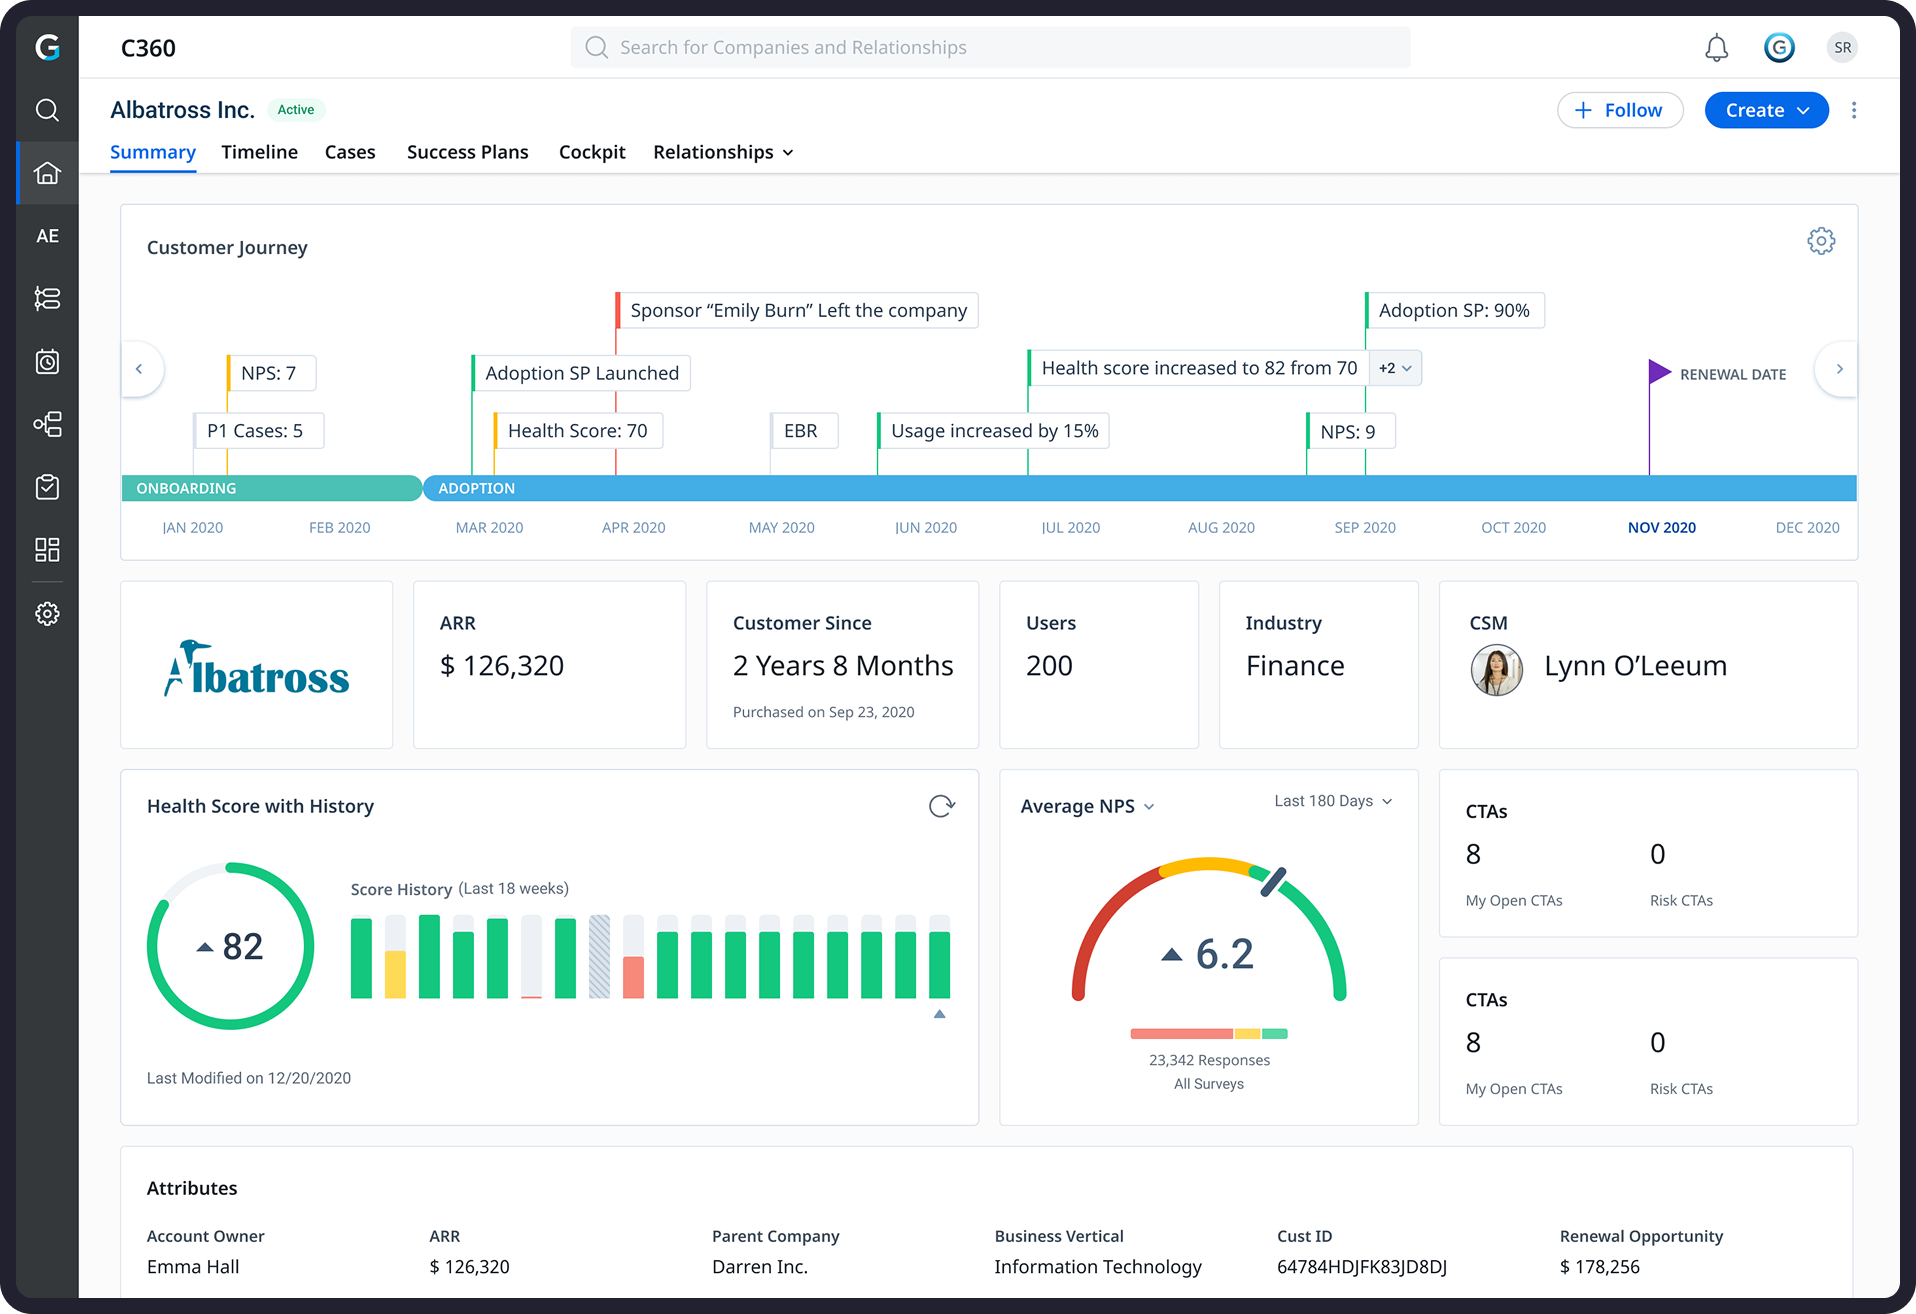The image size is (1916, 1314).
Task: Go to previous Customer Journey period
Action: pyautogui.click(x=139, y=369)
